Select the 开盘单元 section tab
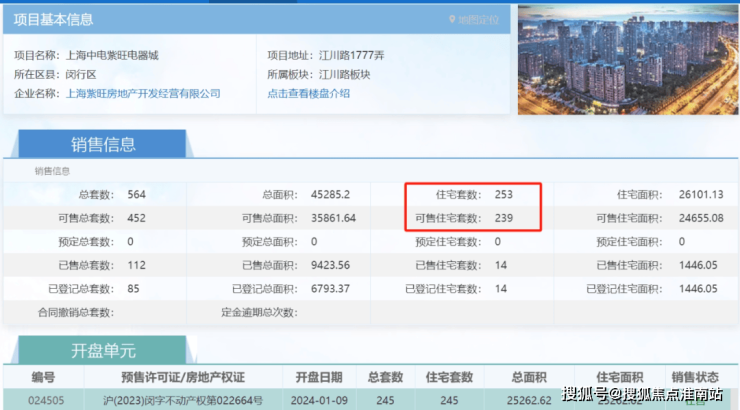 [103, 354]
